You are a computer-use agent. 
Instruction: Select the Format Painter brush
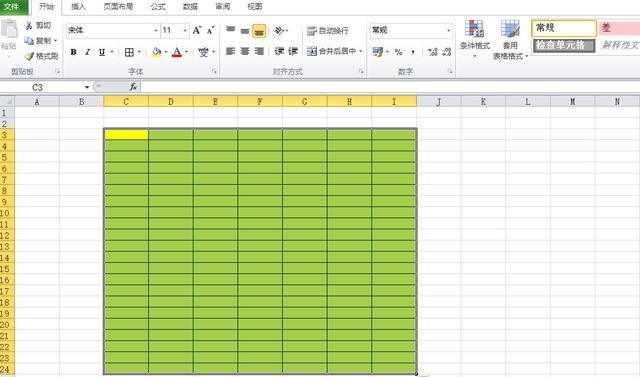tap(29, 56)
